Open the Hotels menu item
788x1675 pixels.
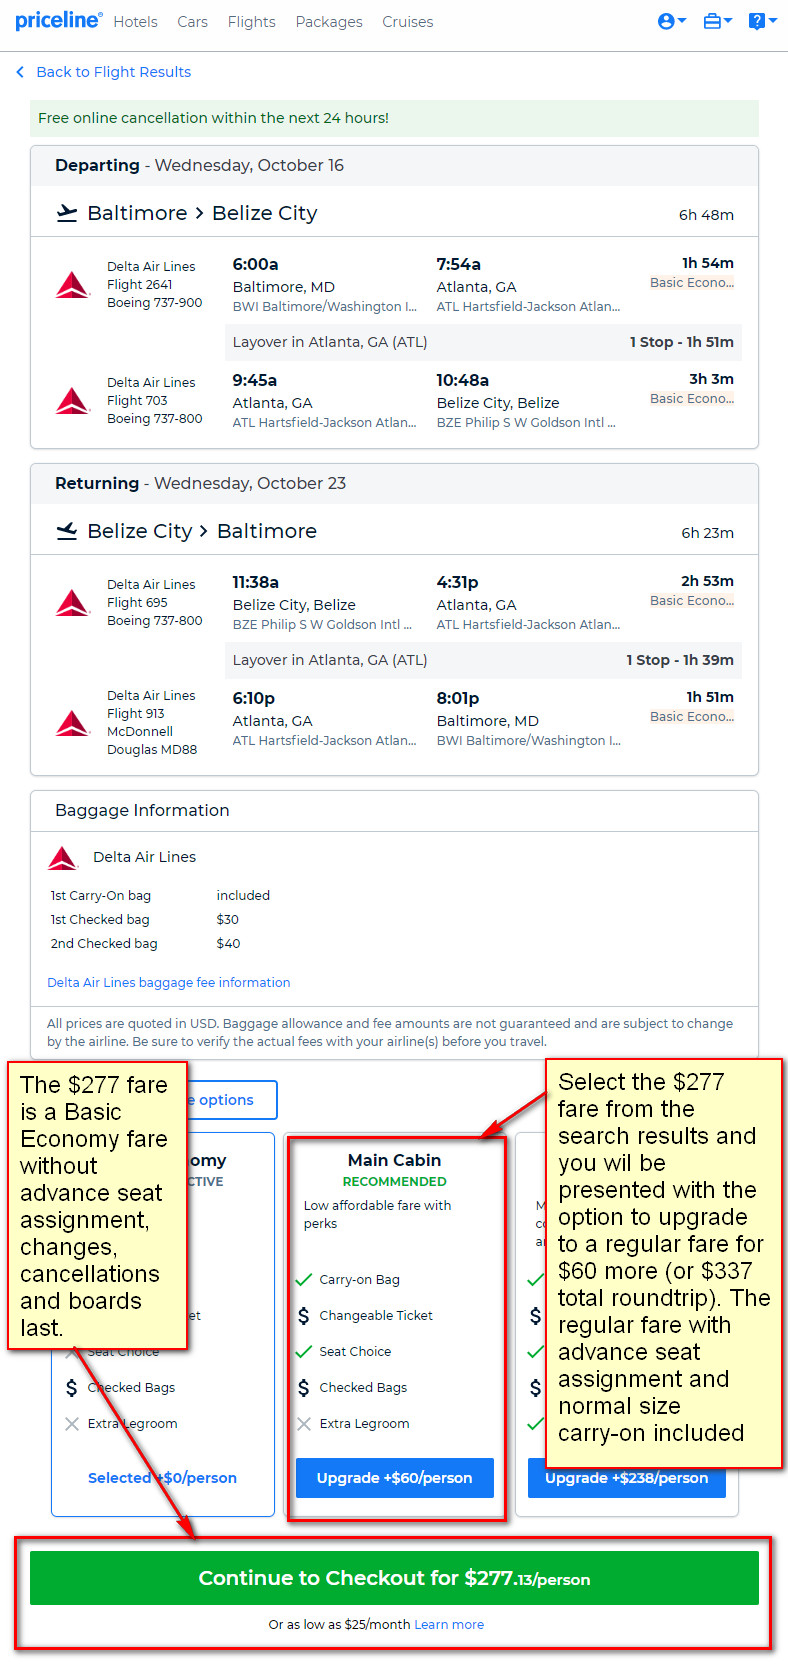[x=135, y=22]
